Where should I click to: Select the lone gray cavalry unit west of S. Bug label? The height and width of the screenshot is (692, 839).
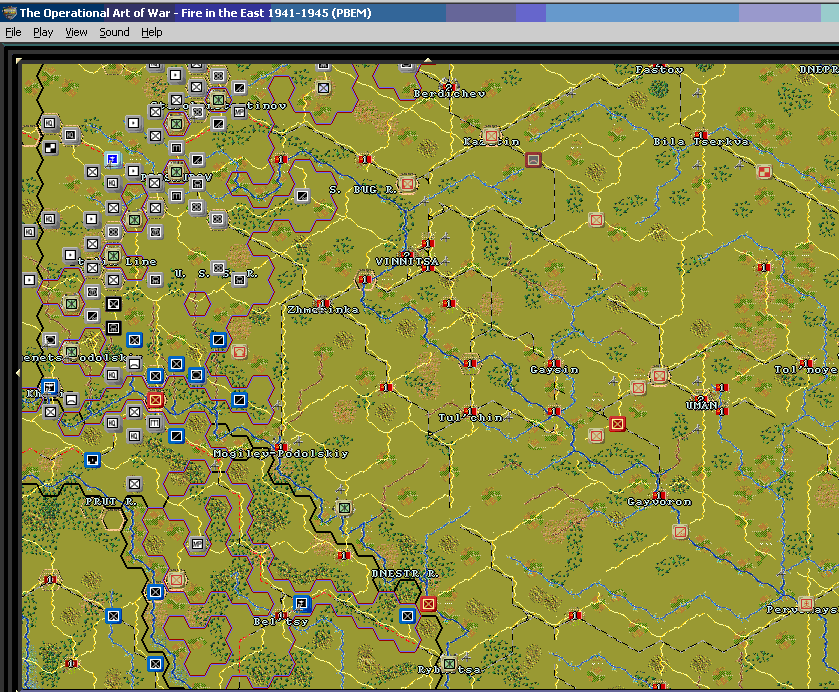click(x=302, y=195)
